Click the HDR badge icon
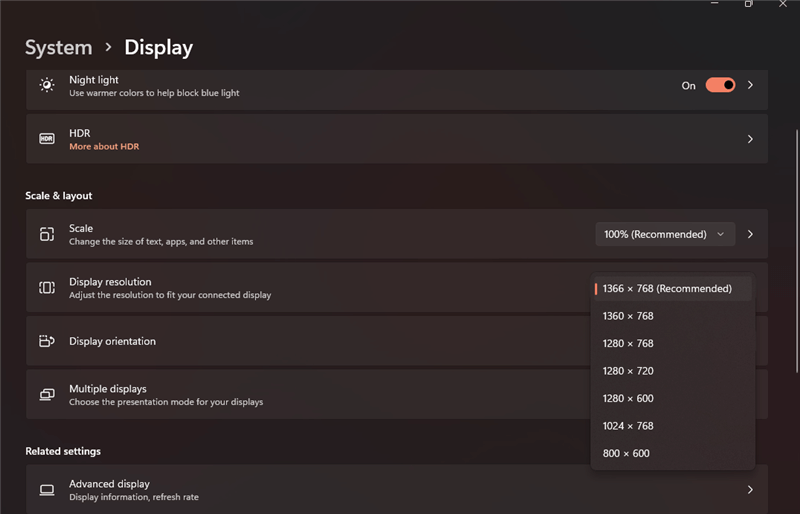Viewport: 800px width, 514px height. (47, 139)
